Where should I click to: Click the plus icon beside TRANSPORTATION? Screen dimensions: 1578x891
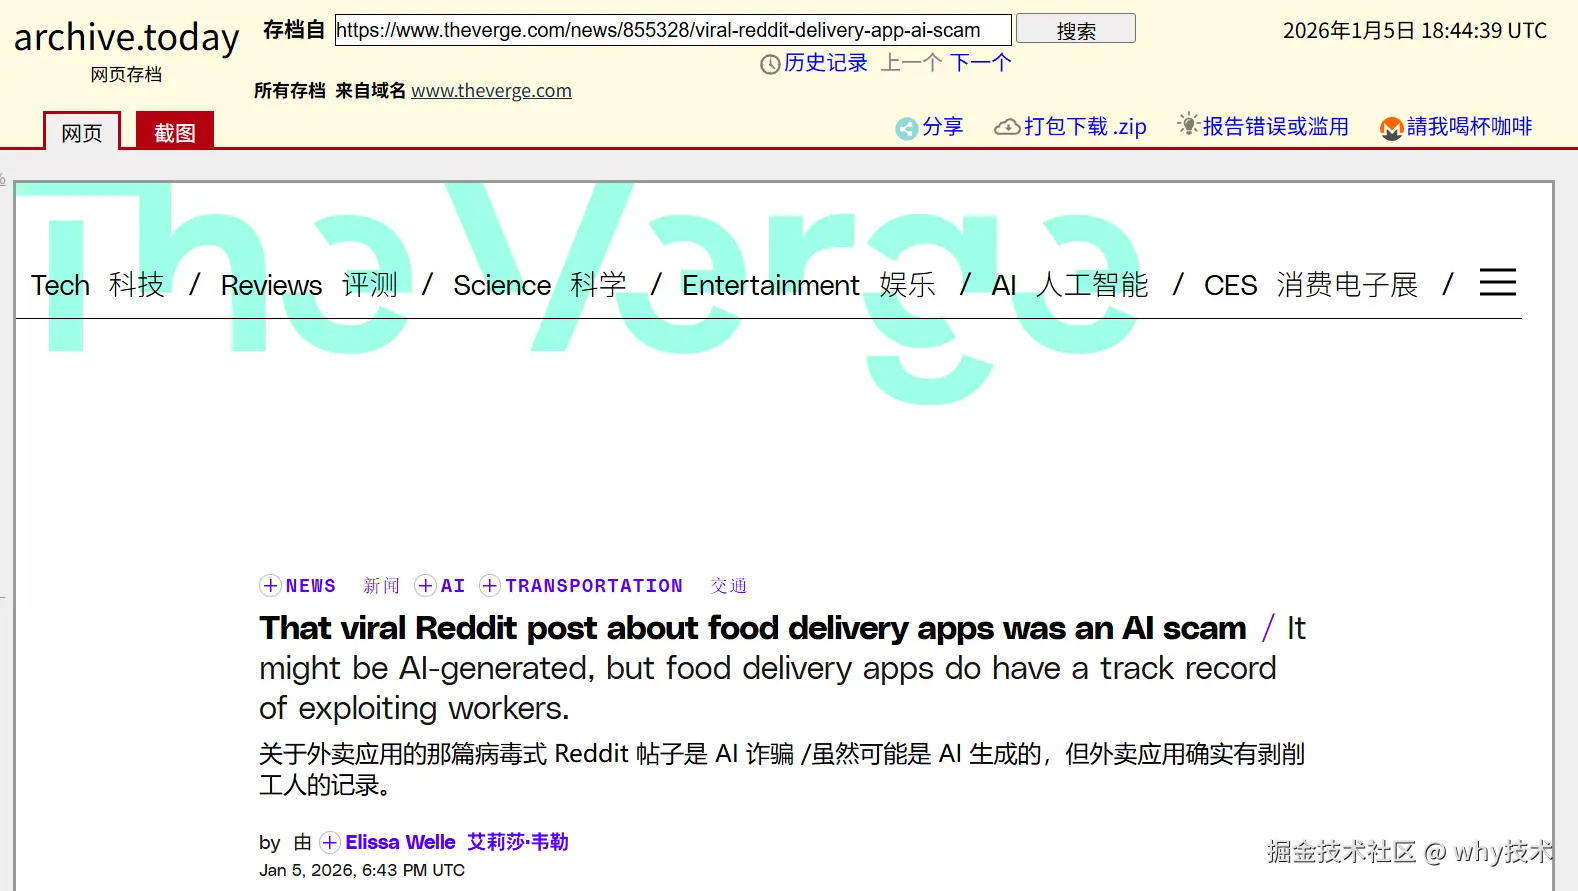click(x=490, y=586)
